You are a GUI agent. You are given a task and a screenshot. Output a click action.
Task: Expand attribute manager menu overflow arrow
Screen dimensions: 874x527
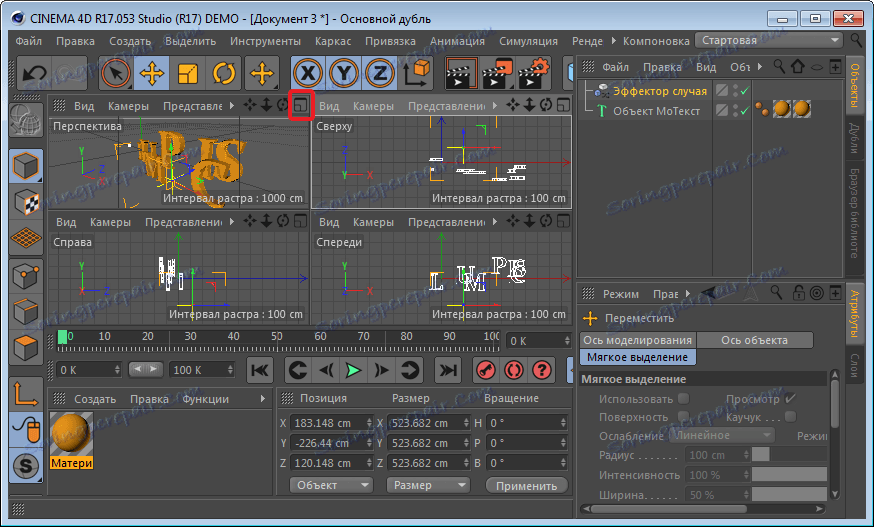[688, 293]
